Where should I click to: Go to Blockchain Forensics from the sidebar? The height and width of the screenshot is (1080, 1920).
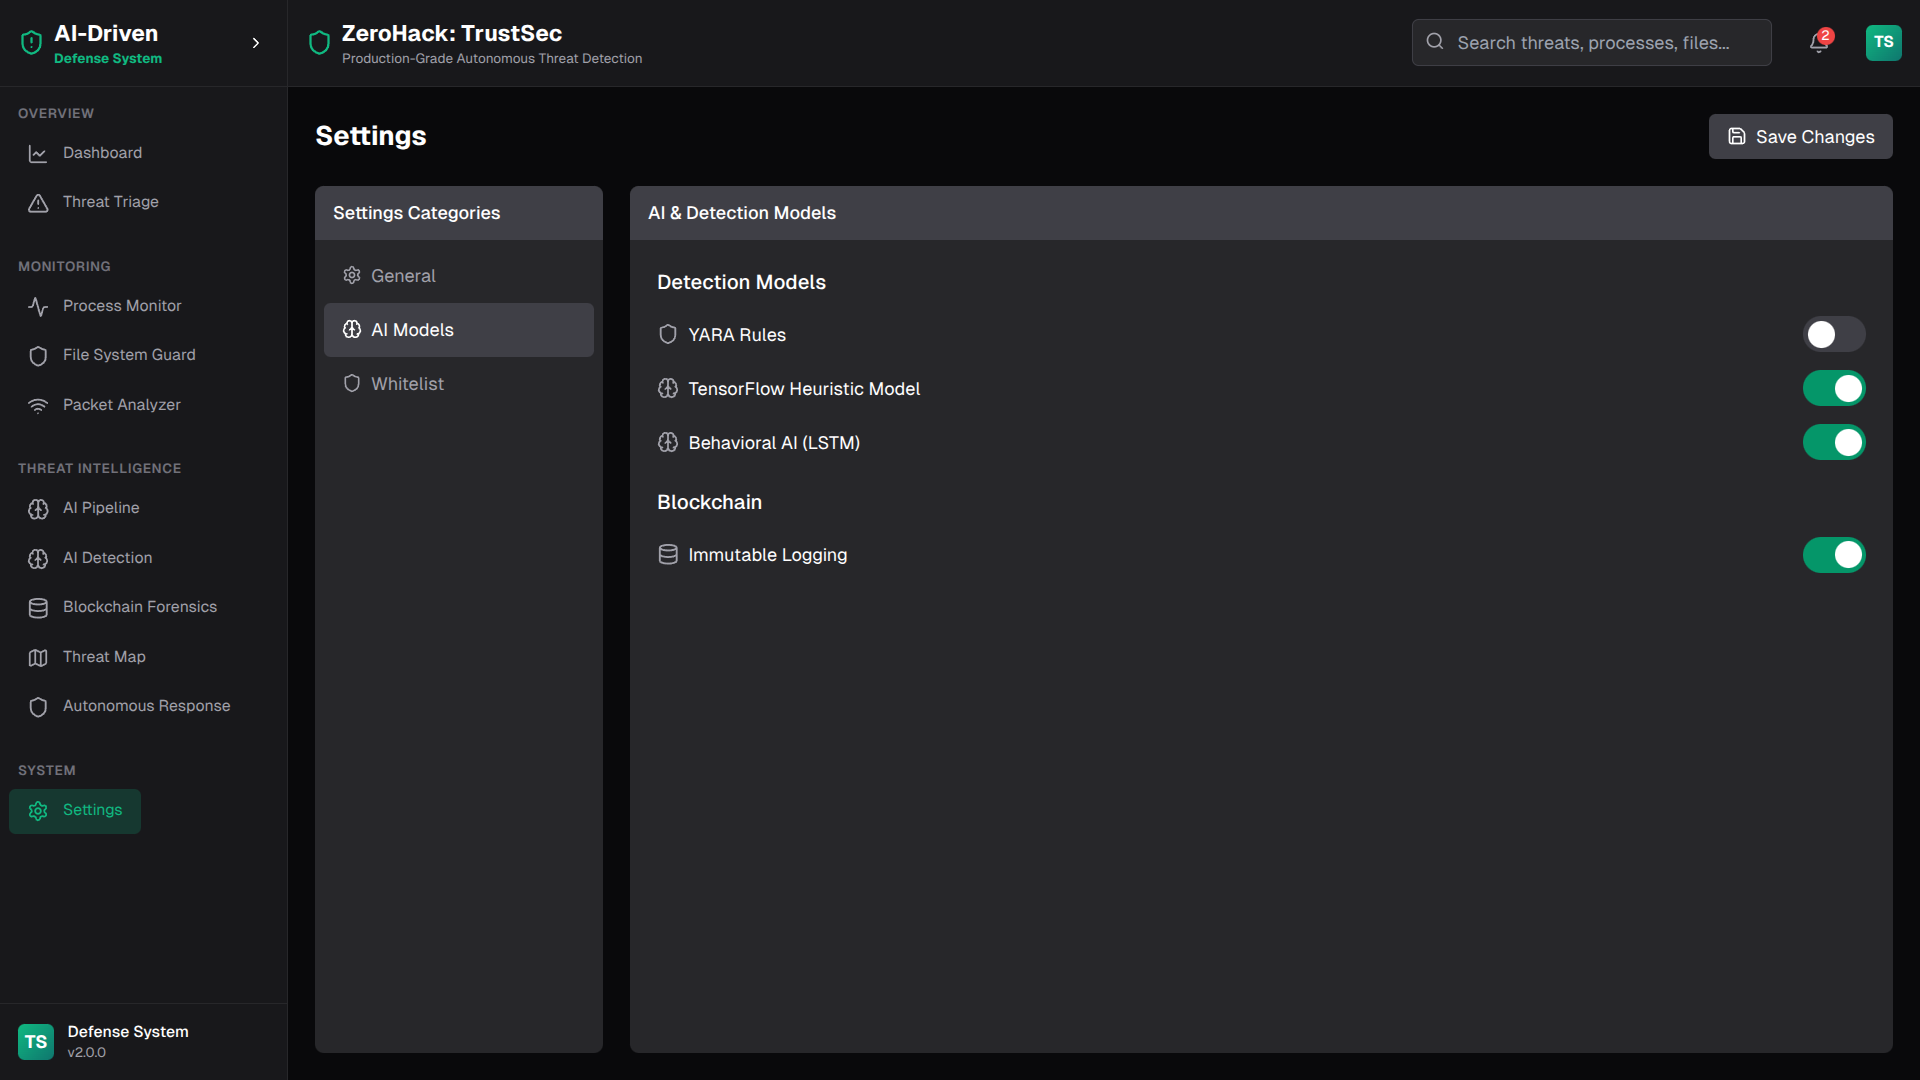pyautogui.click(x=139, y=607)
